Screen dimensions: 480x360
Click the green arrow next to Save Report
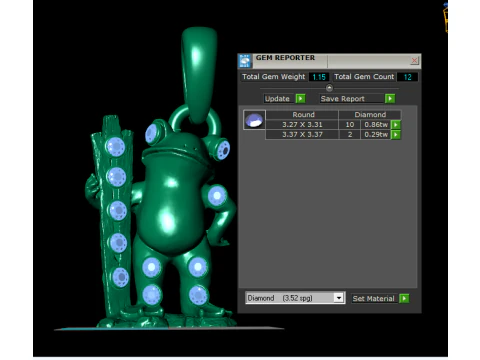390,99
